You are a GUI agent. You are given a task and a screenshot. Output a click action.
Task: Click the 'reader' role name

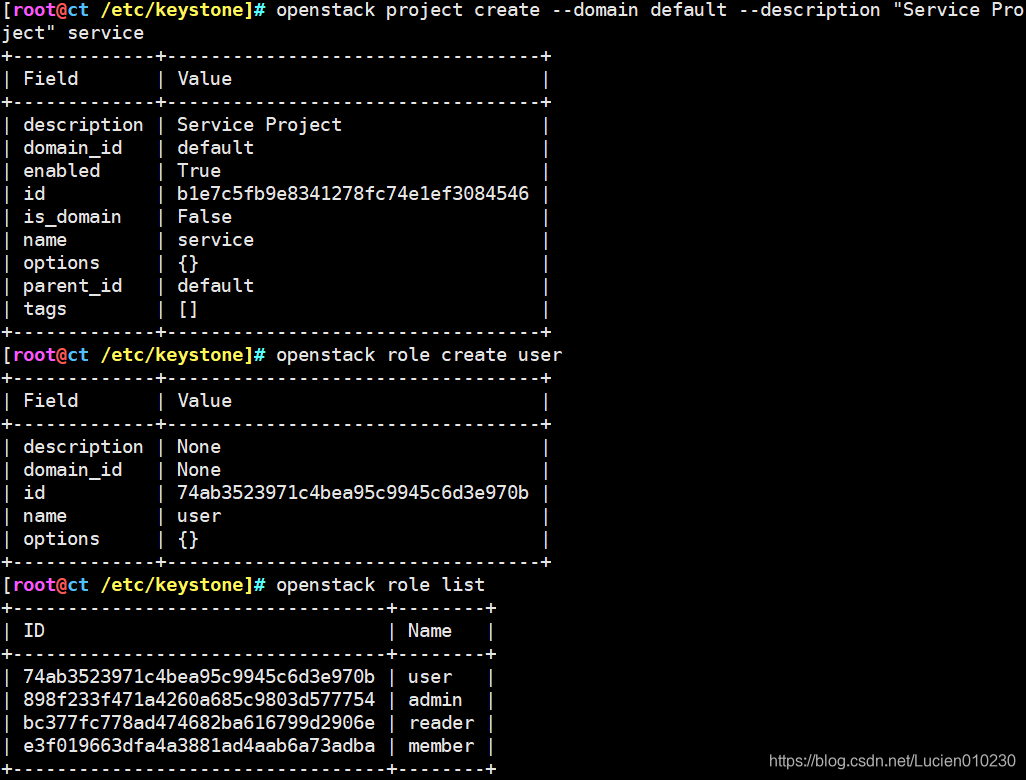441,722
